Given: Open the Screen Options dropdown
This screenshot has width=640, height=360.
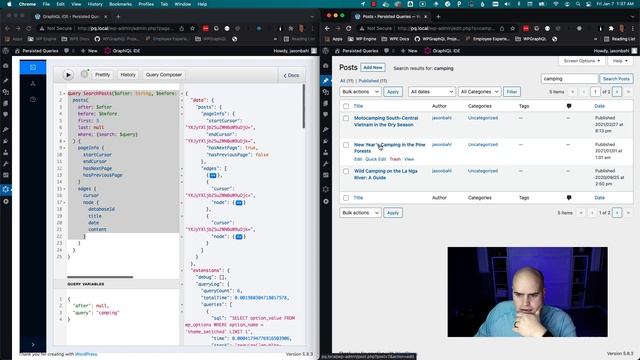Looking at the screenshot, I should pos(582,61).
